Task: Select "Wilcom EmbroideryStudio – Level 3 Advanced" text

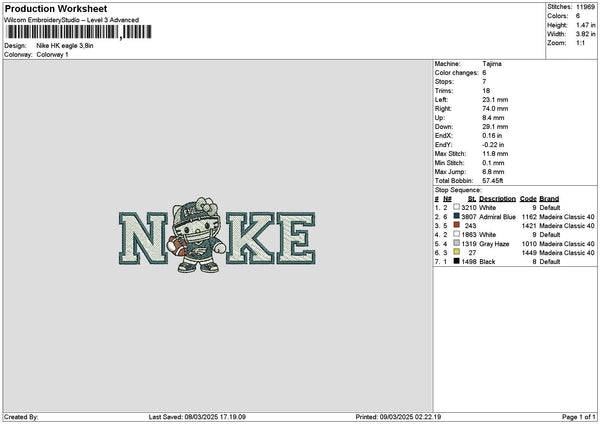Action: point(72,20)
